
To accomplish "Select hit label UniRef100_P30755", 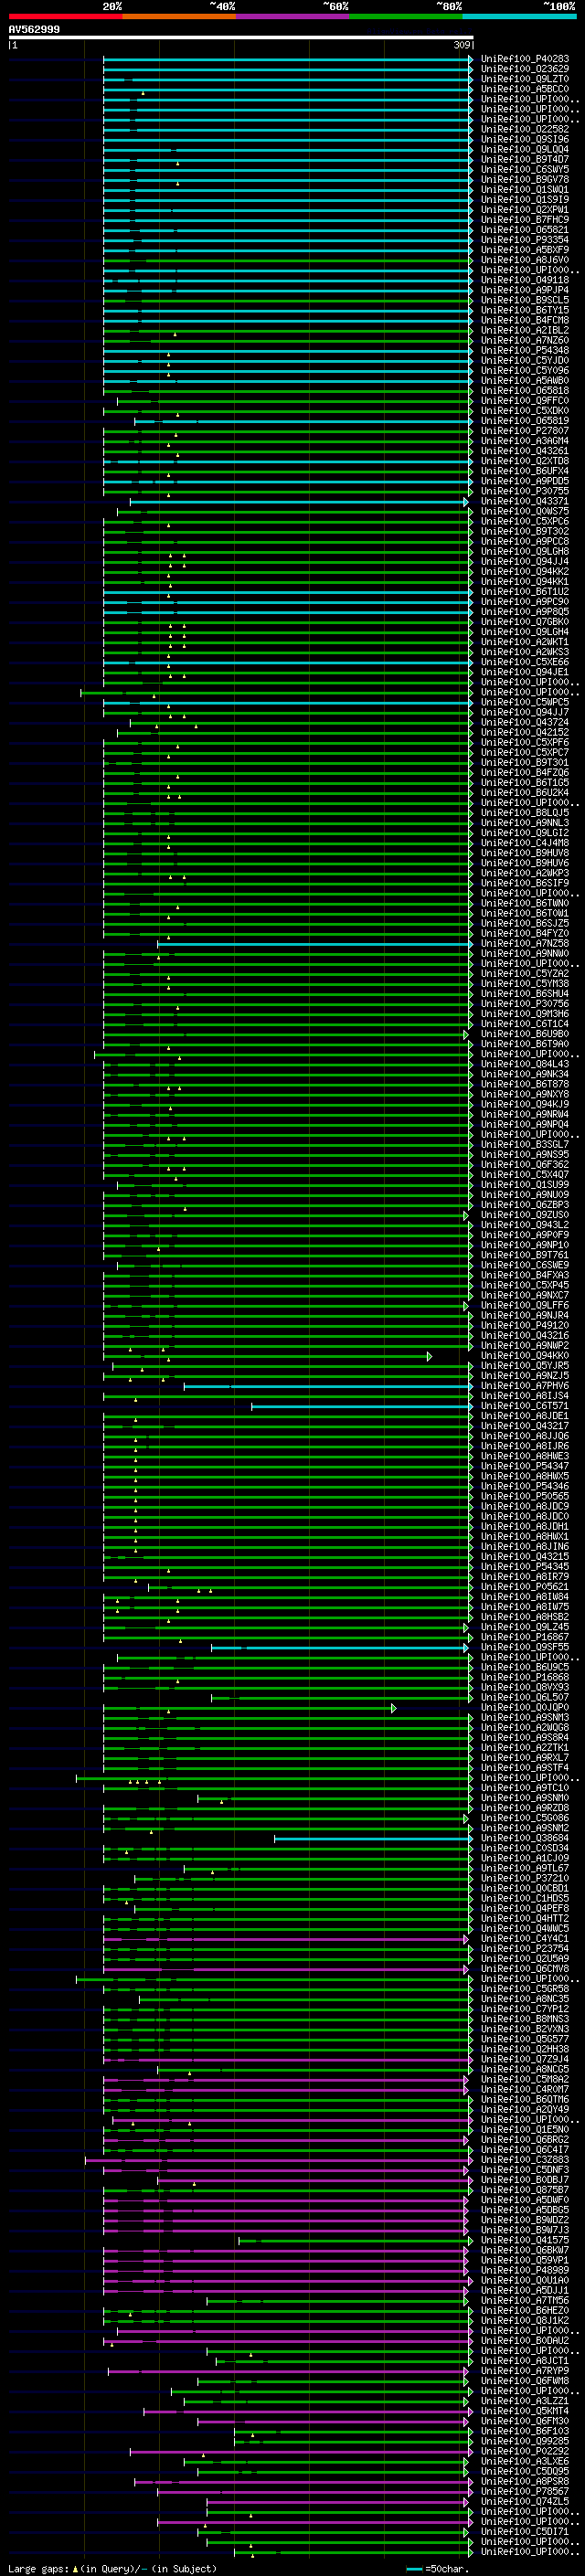I will point(525,491).
